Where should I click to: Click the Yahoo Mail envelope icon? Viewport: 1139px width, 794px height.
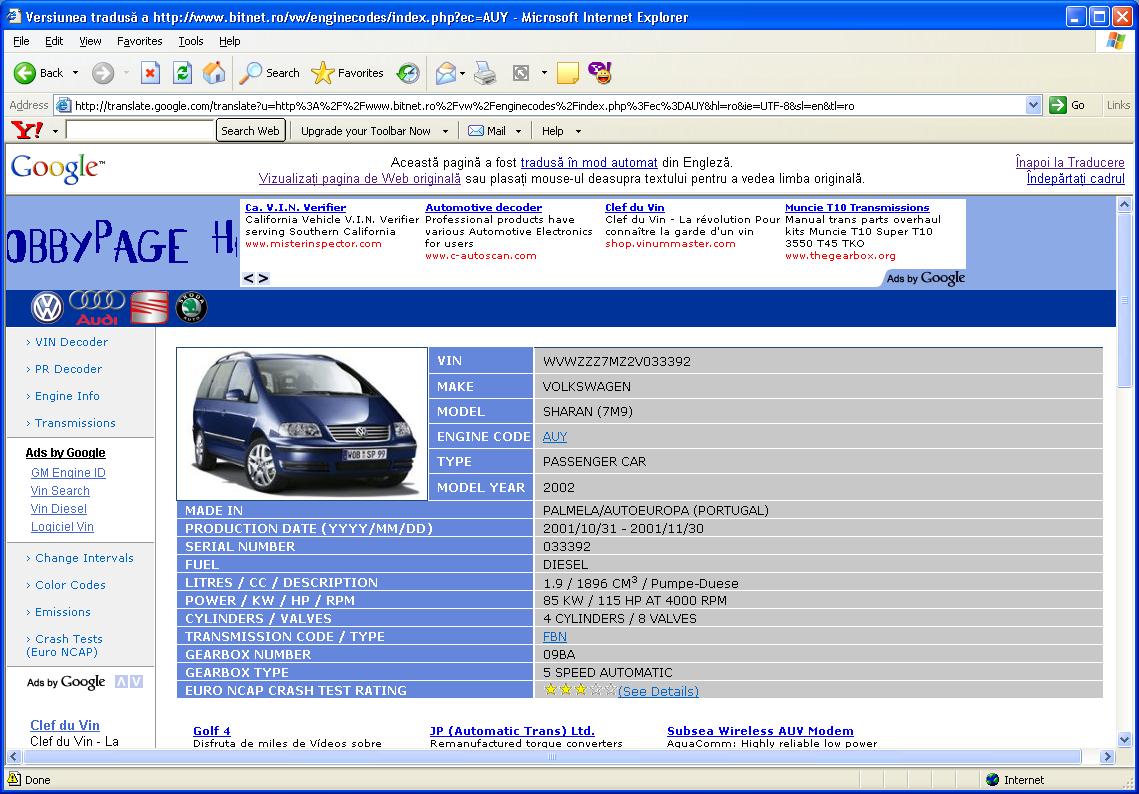[x=476, y=131]
